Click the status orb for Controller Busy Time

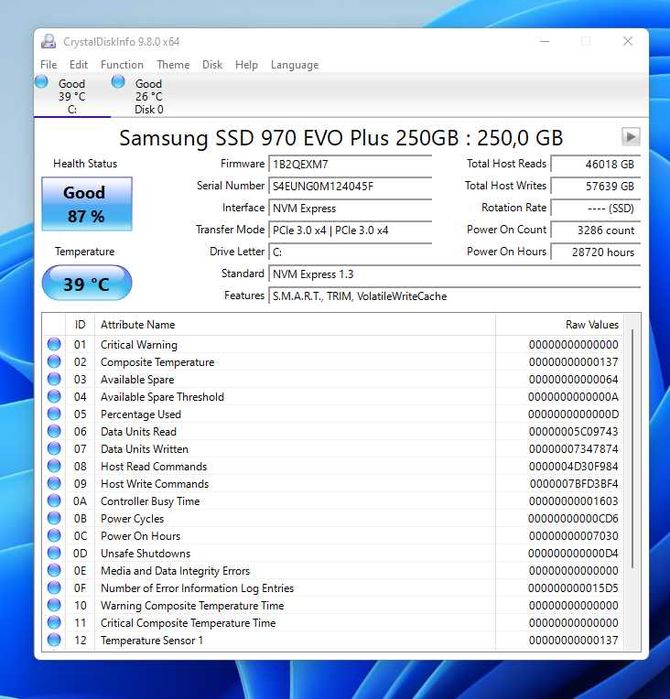pyautogui.click(x=54, y=501)
